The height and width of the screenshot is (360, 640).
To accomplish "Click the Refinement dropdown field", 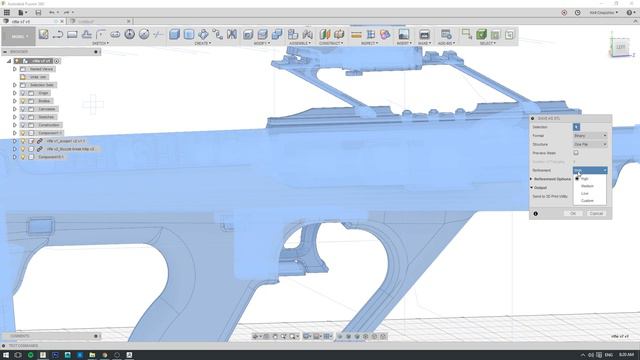I will pyautogui.click(x=590, y=170).
